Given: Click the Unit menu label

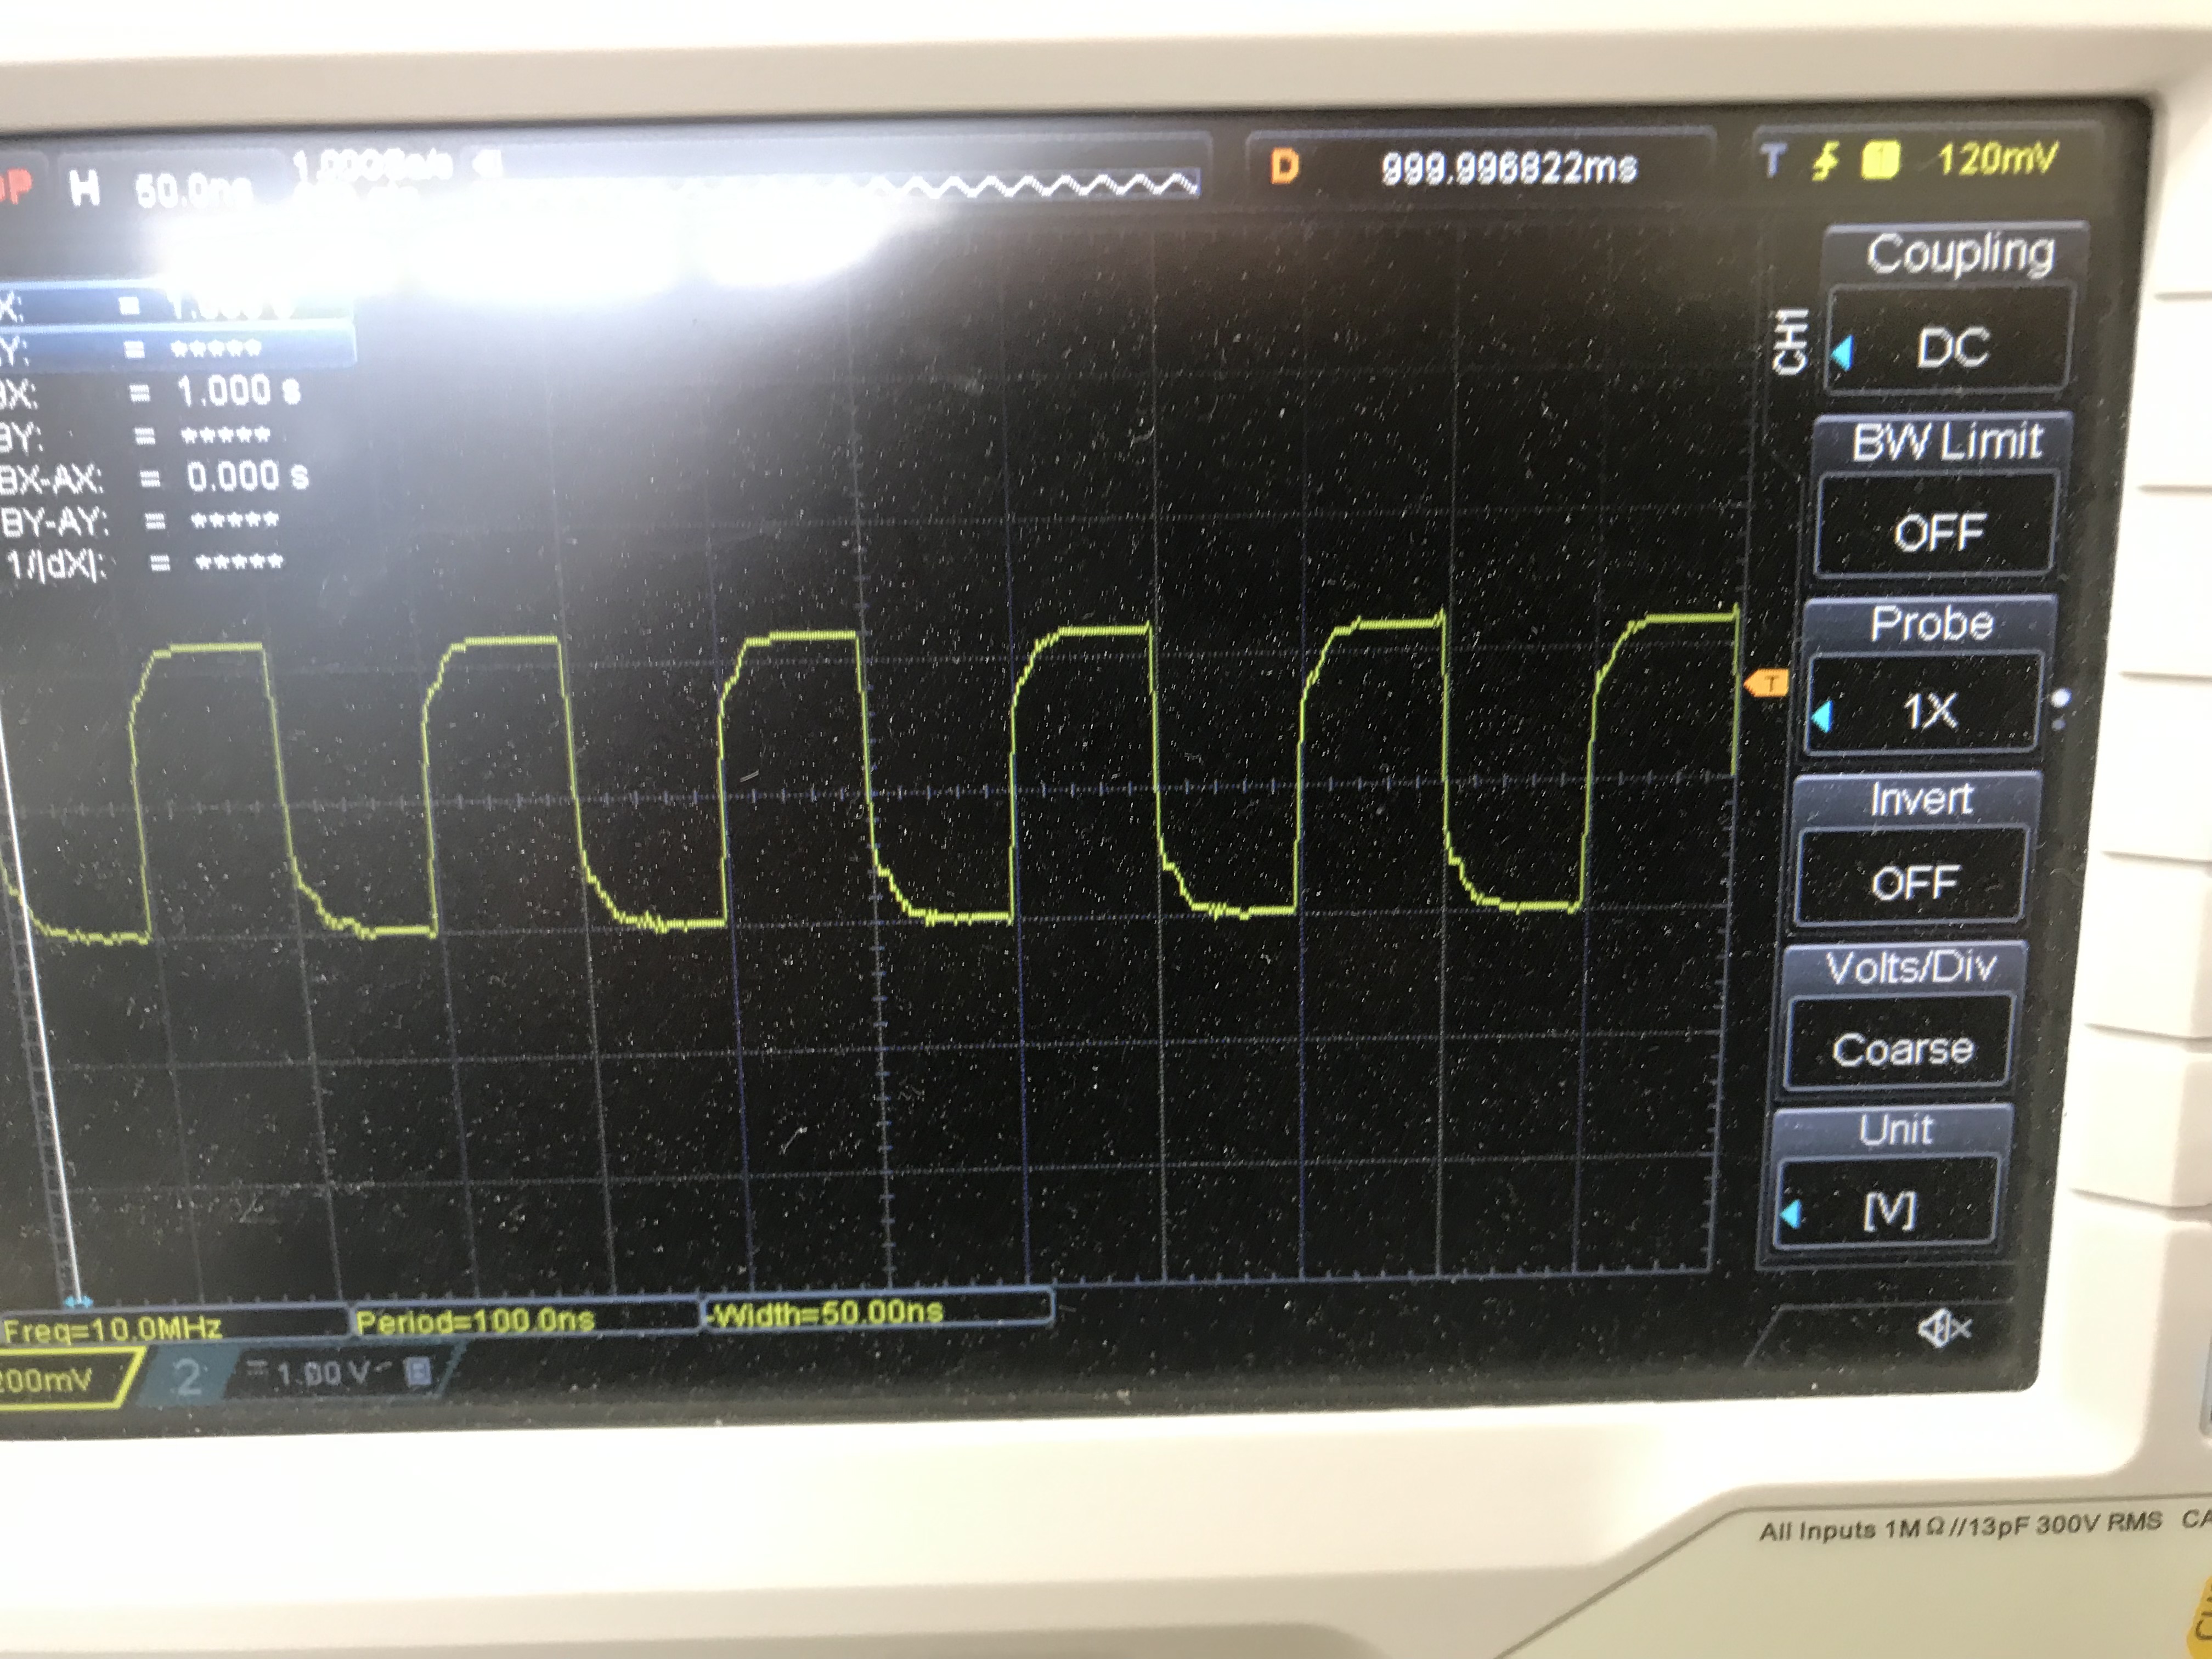Looking at the screenshot, I should pyautogui.click(x=1895, y=1130).
